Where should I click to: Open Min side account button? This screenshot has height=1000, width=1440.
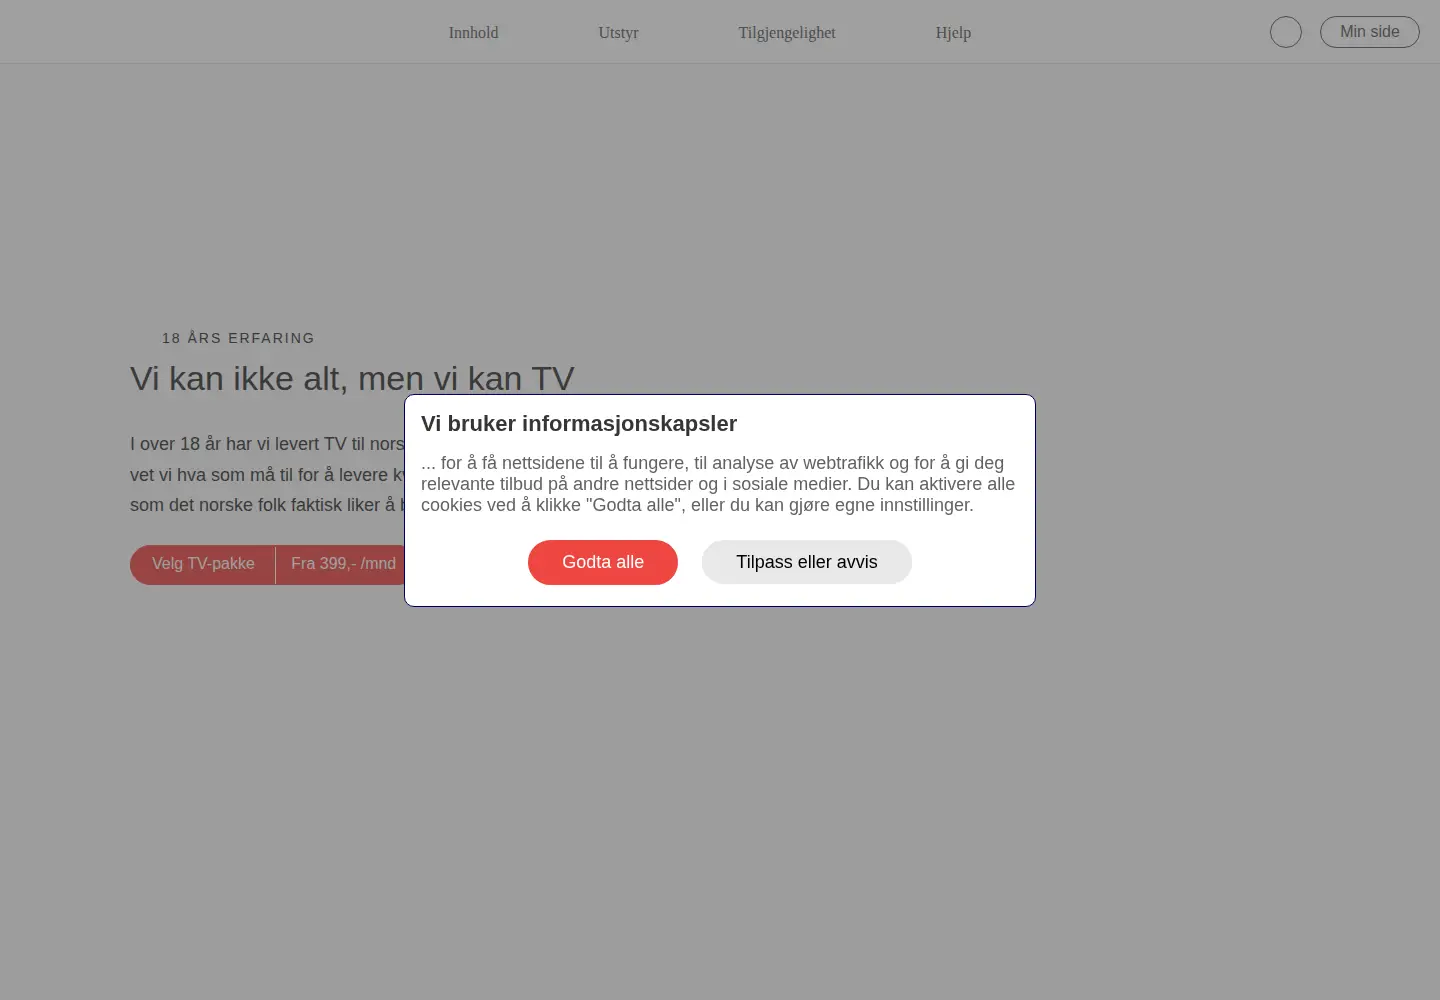1370,32
